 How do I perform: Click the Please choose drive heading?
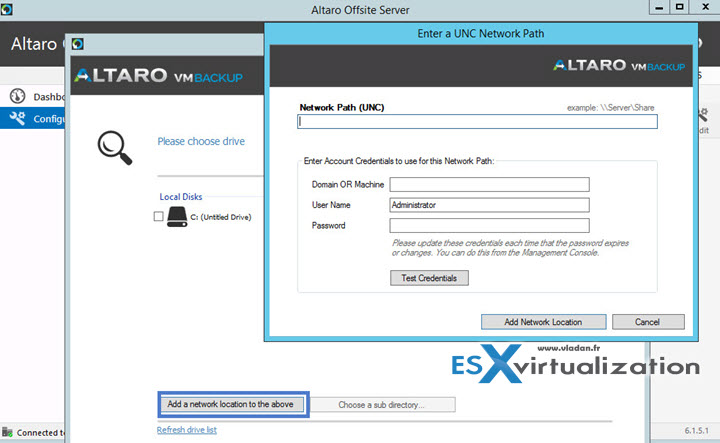[x=201, y=141]
